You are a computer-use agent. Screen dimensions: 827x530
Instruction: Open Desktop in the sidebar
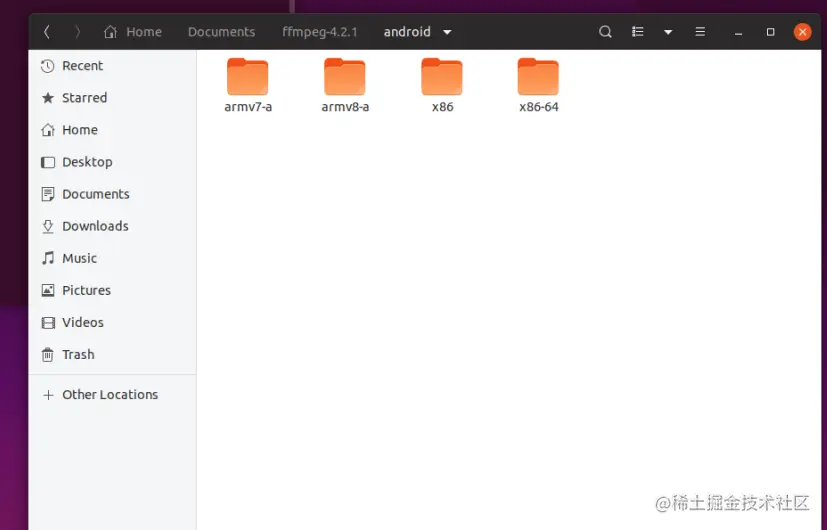coord(112,162)
